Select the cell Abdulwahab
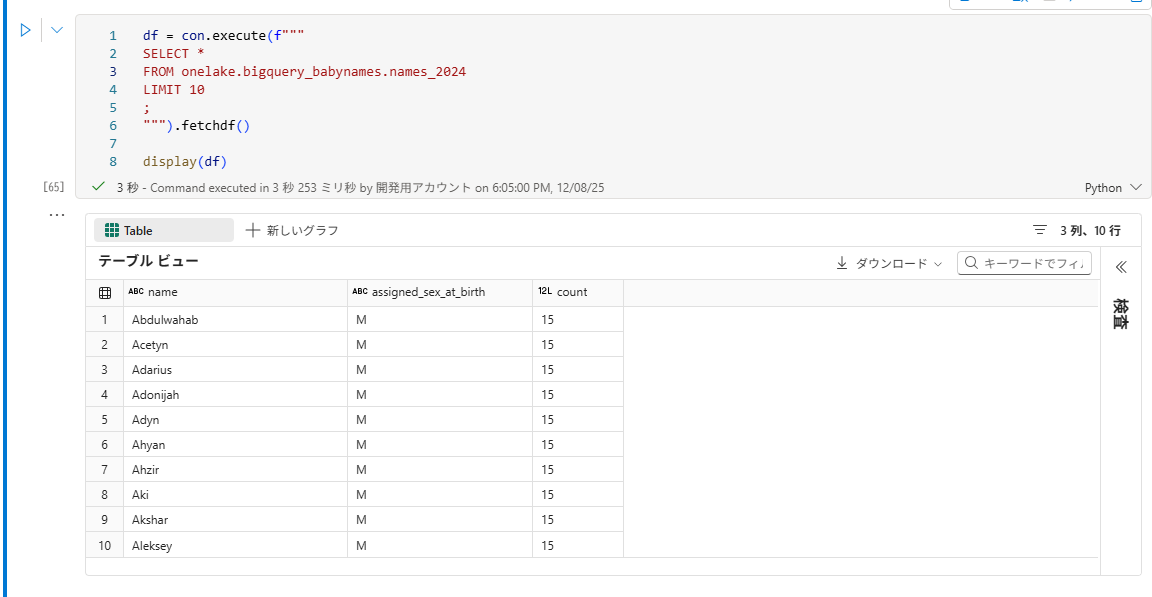1152x597 pixels. (x=235, y=319)
